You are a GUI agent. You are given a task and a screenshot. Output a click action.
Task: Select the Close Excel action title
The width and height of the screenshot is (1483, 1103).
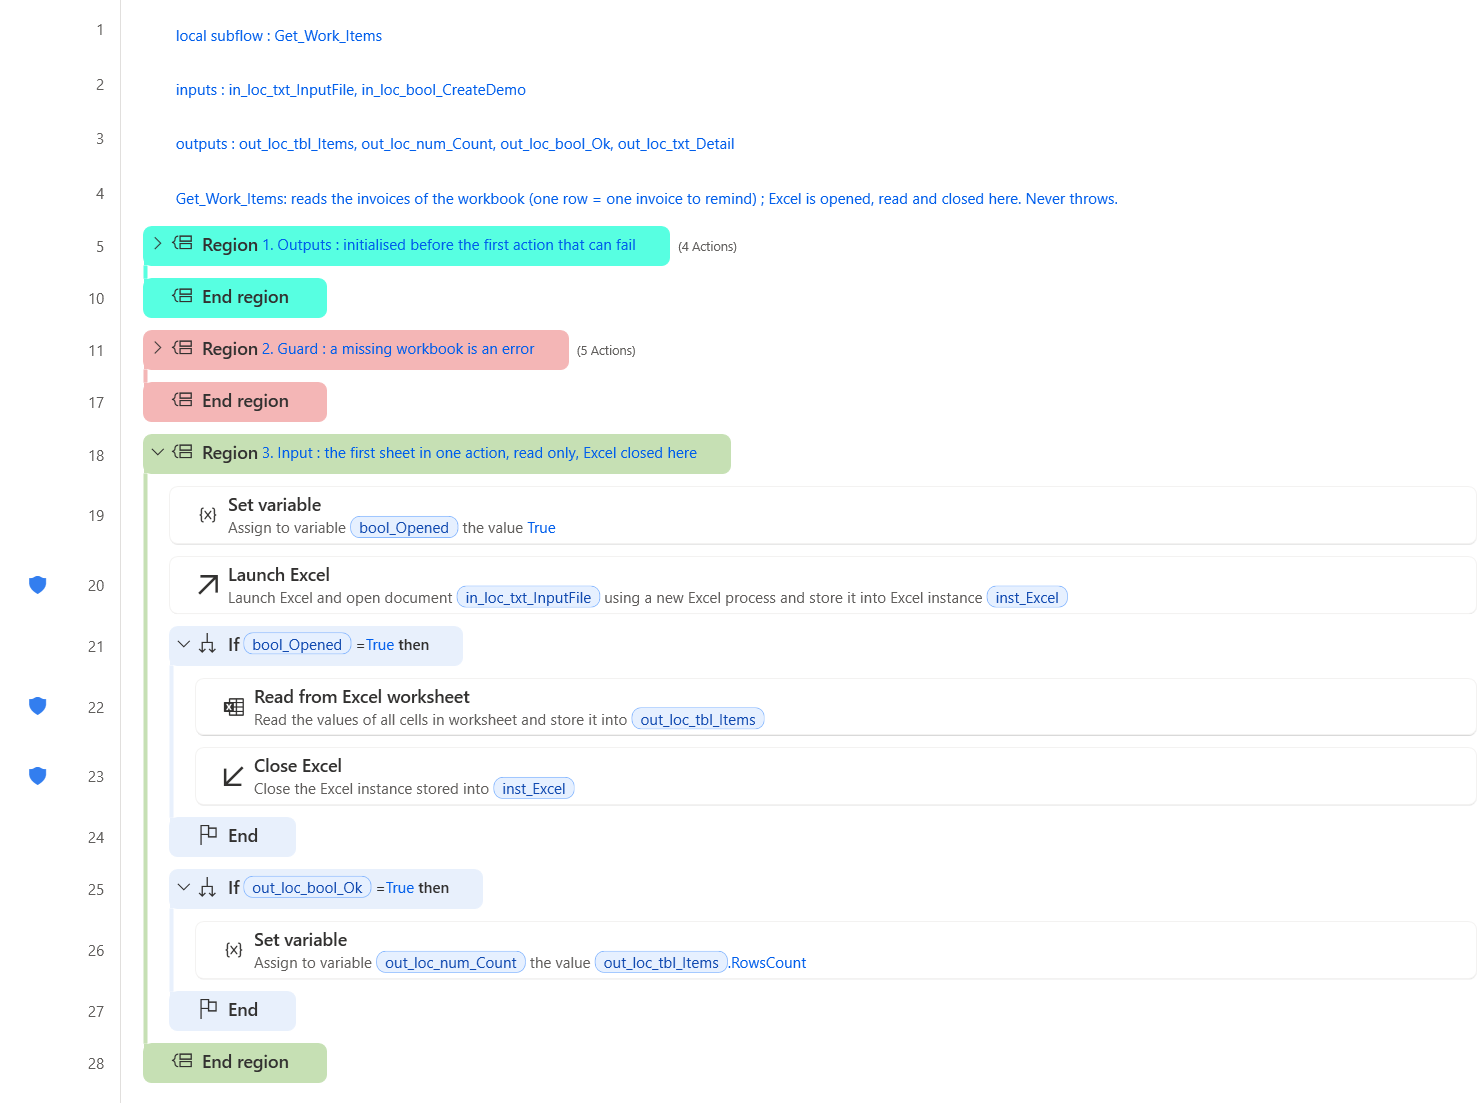point(298,766)
